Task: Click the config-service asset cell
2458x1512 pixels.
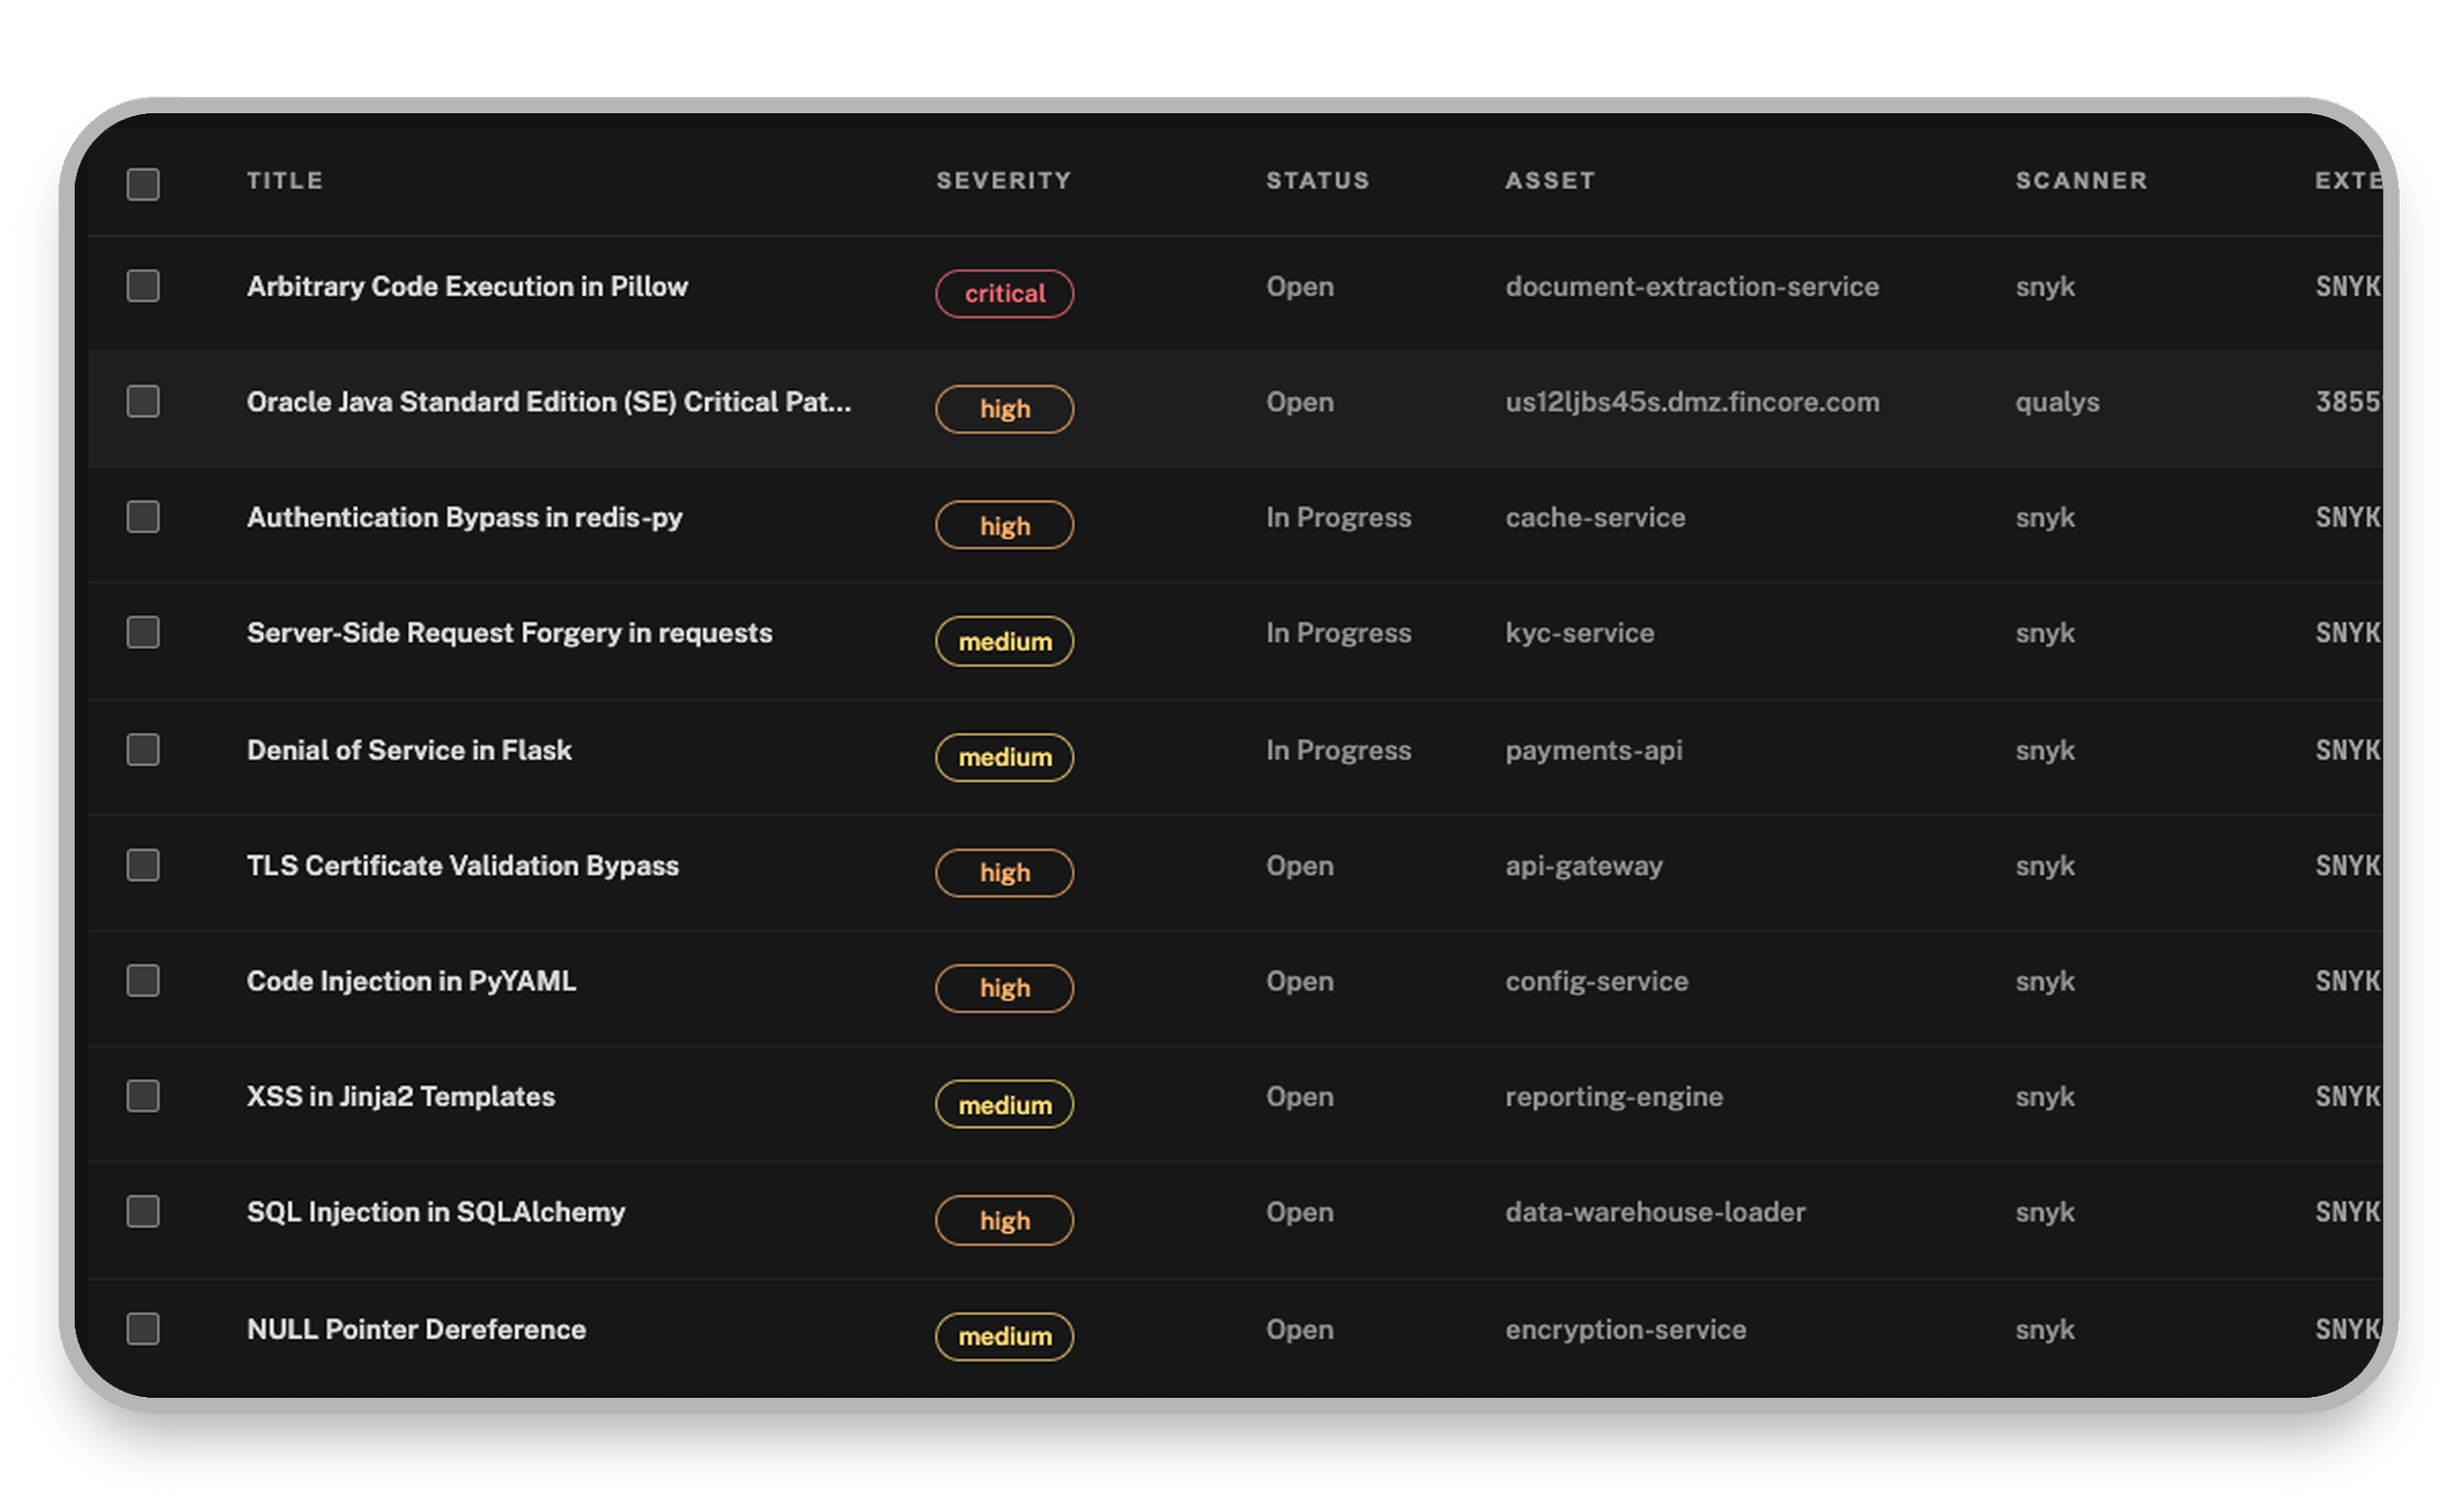Action: [x=1597, y=982]
